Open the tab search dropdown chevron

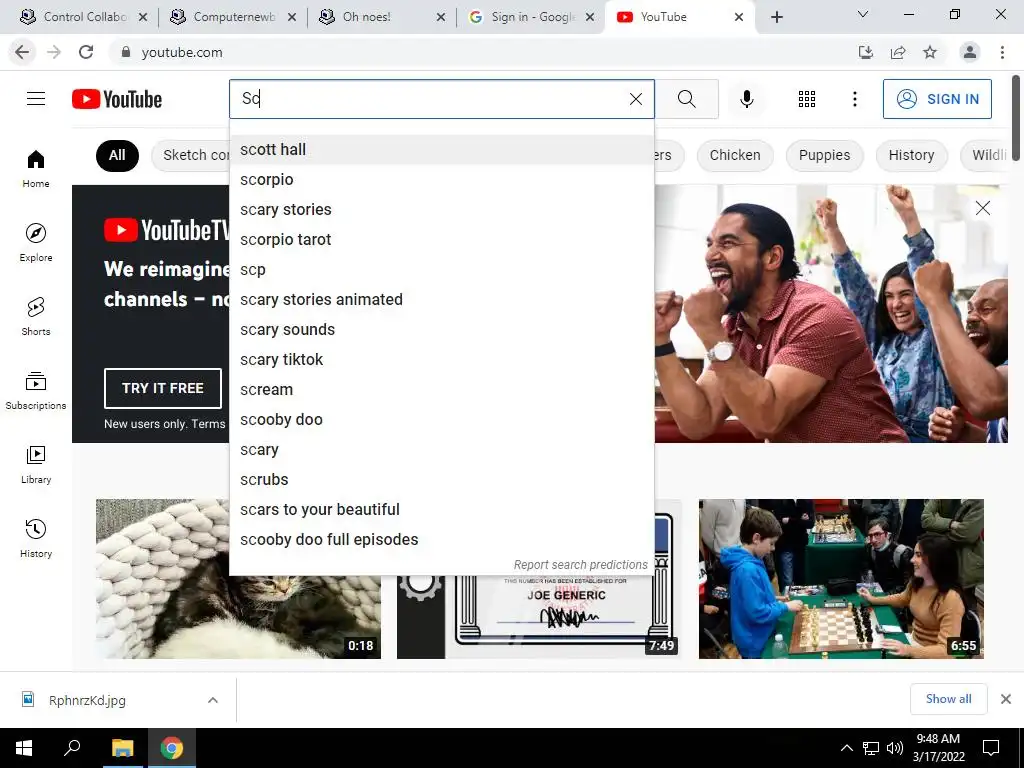pyautogui.click(x=863, y=14)
